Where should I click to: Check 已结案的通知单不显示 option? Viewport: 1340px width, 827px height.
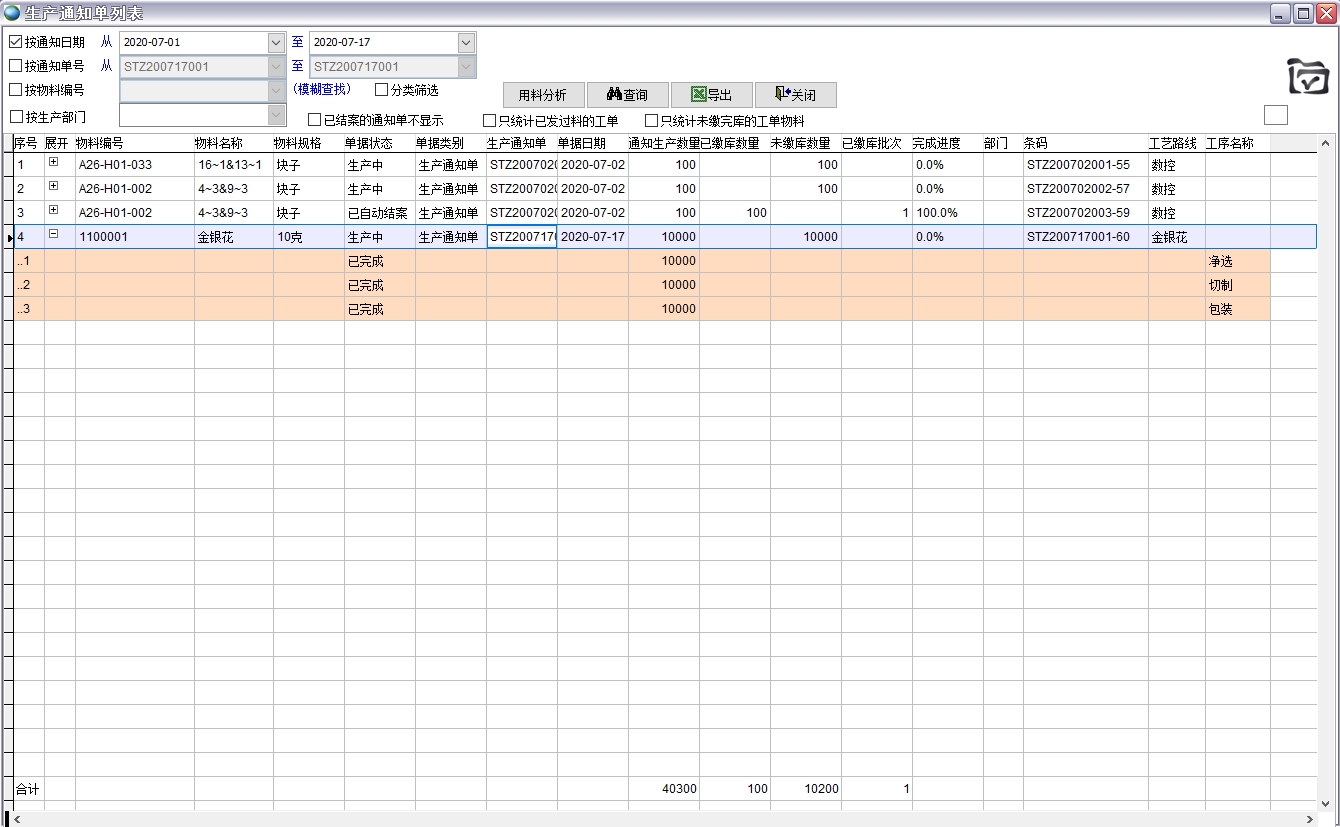coord(314,120)
